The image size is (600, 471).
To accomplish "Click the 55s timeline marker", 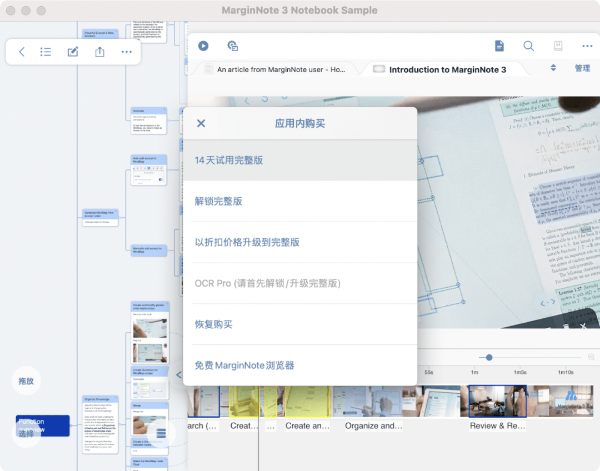I will pyautogui.click(x=429, y=372).
